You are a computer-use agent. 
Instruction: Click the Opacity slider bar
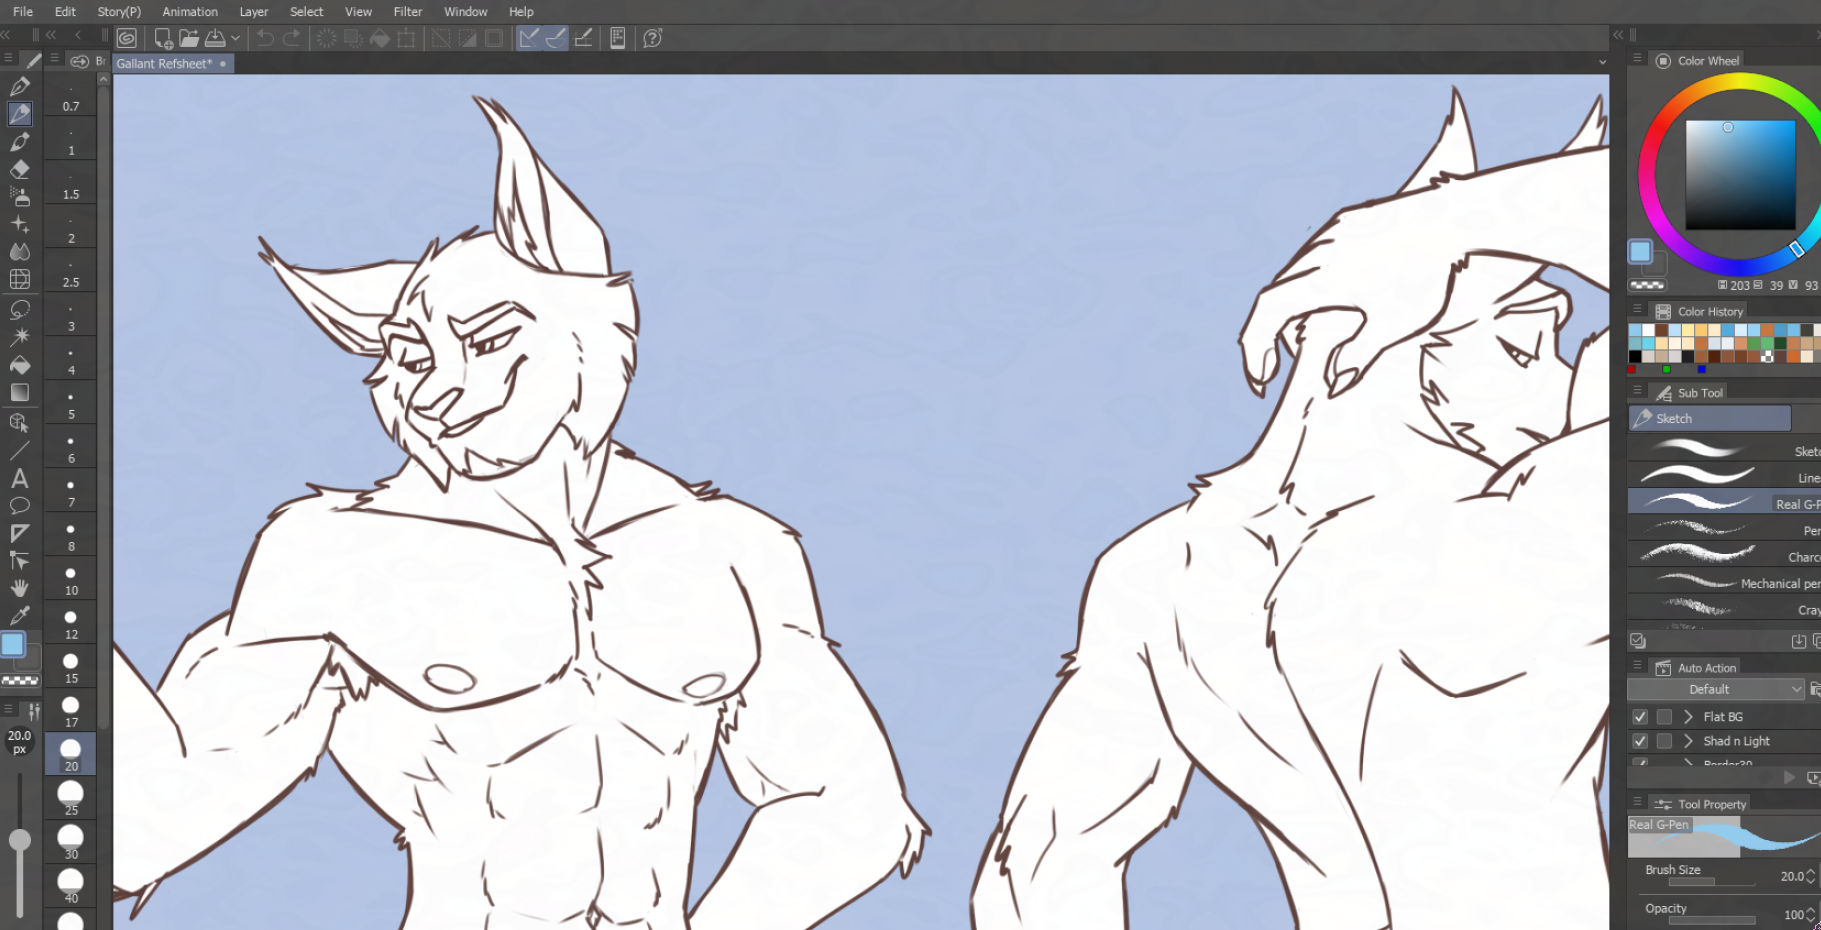pos(1711,920)
